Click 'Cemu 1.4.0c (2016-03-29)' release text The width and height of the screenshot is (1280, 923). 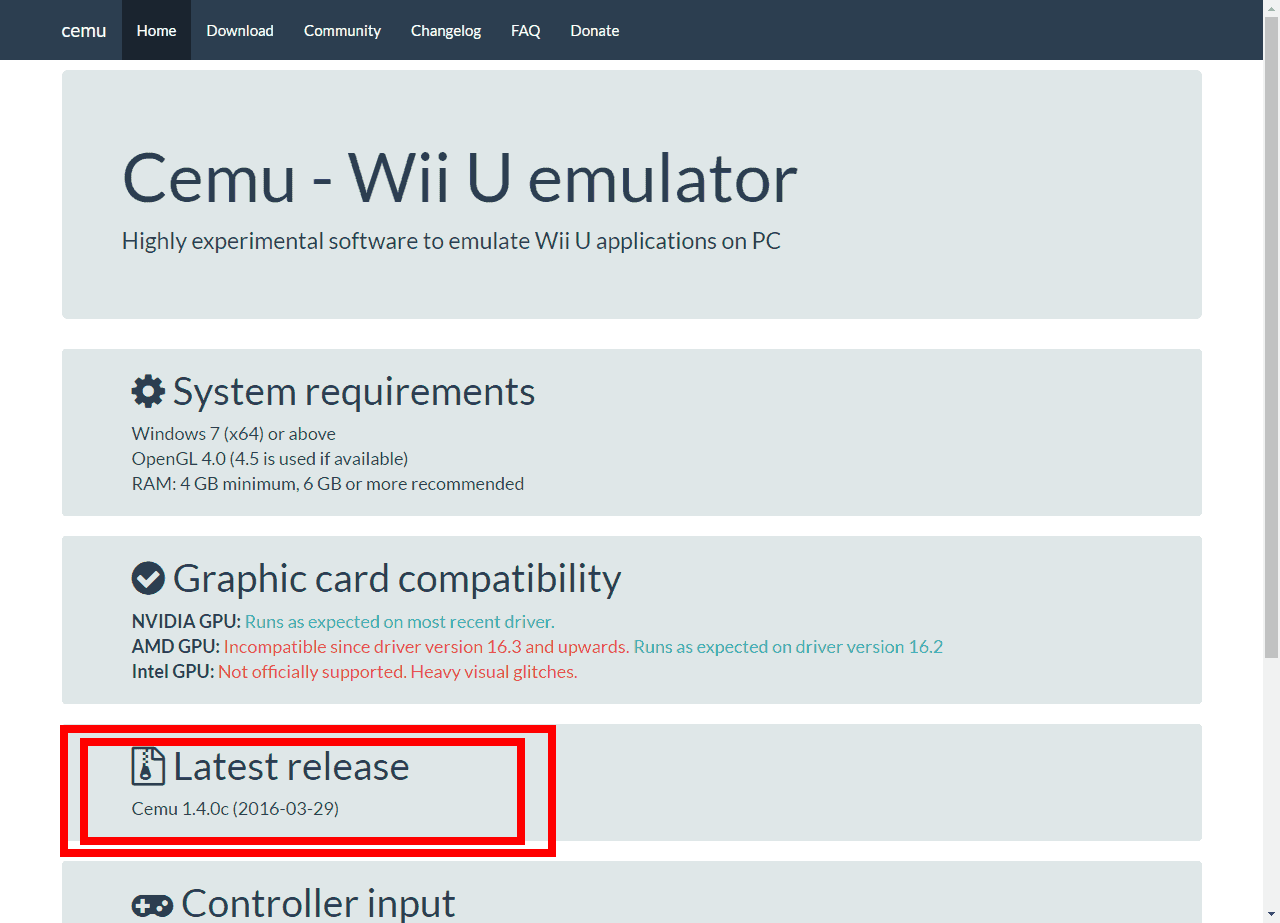pyautogui.click(x=235, y=808)
